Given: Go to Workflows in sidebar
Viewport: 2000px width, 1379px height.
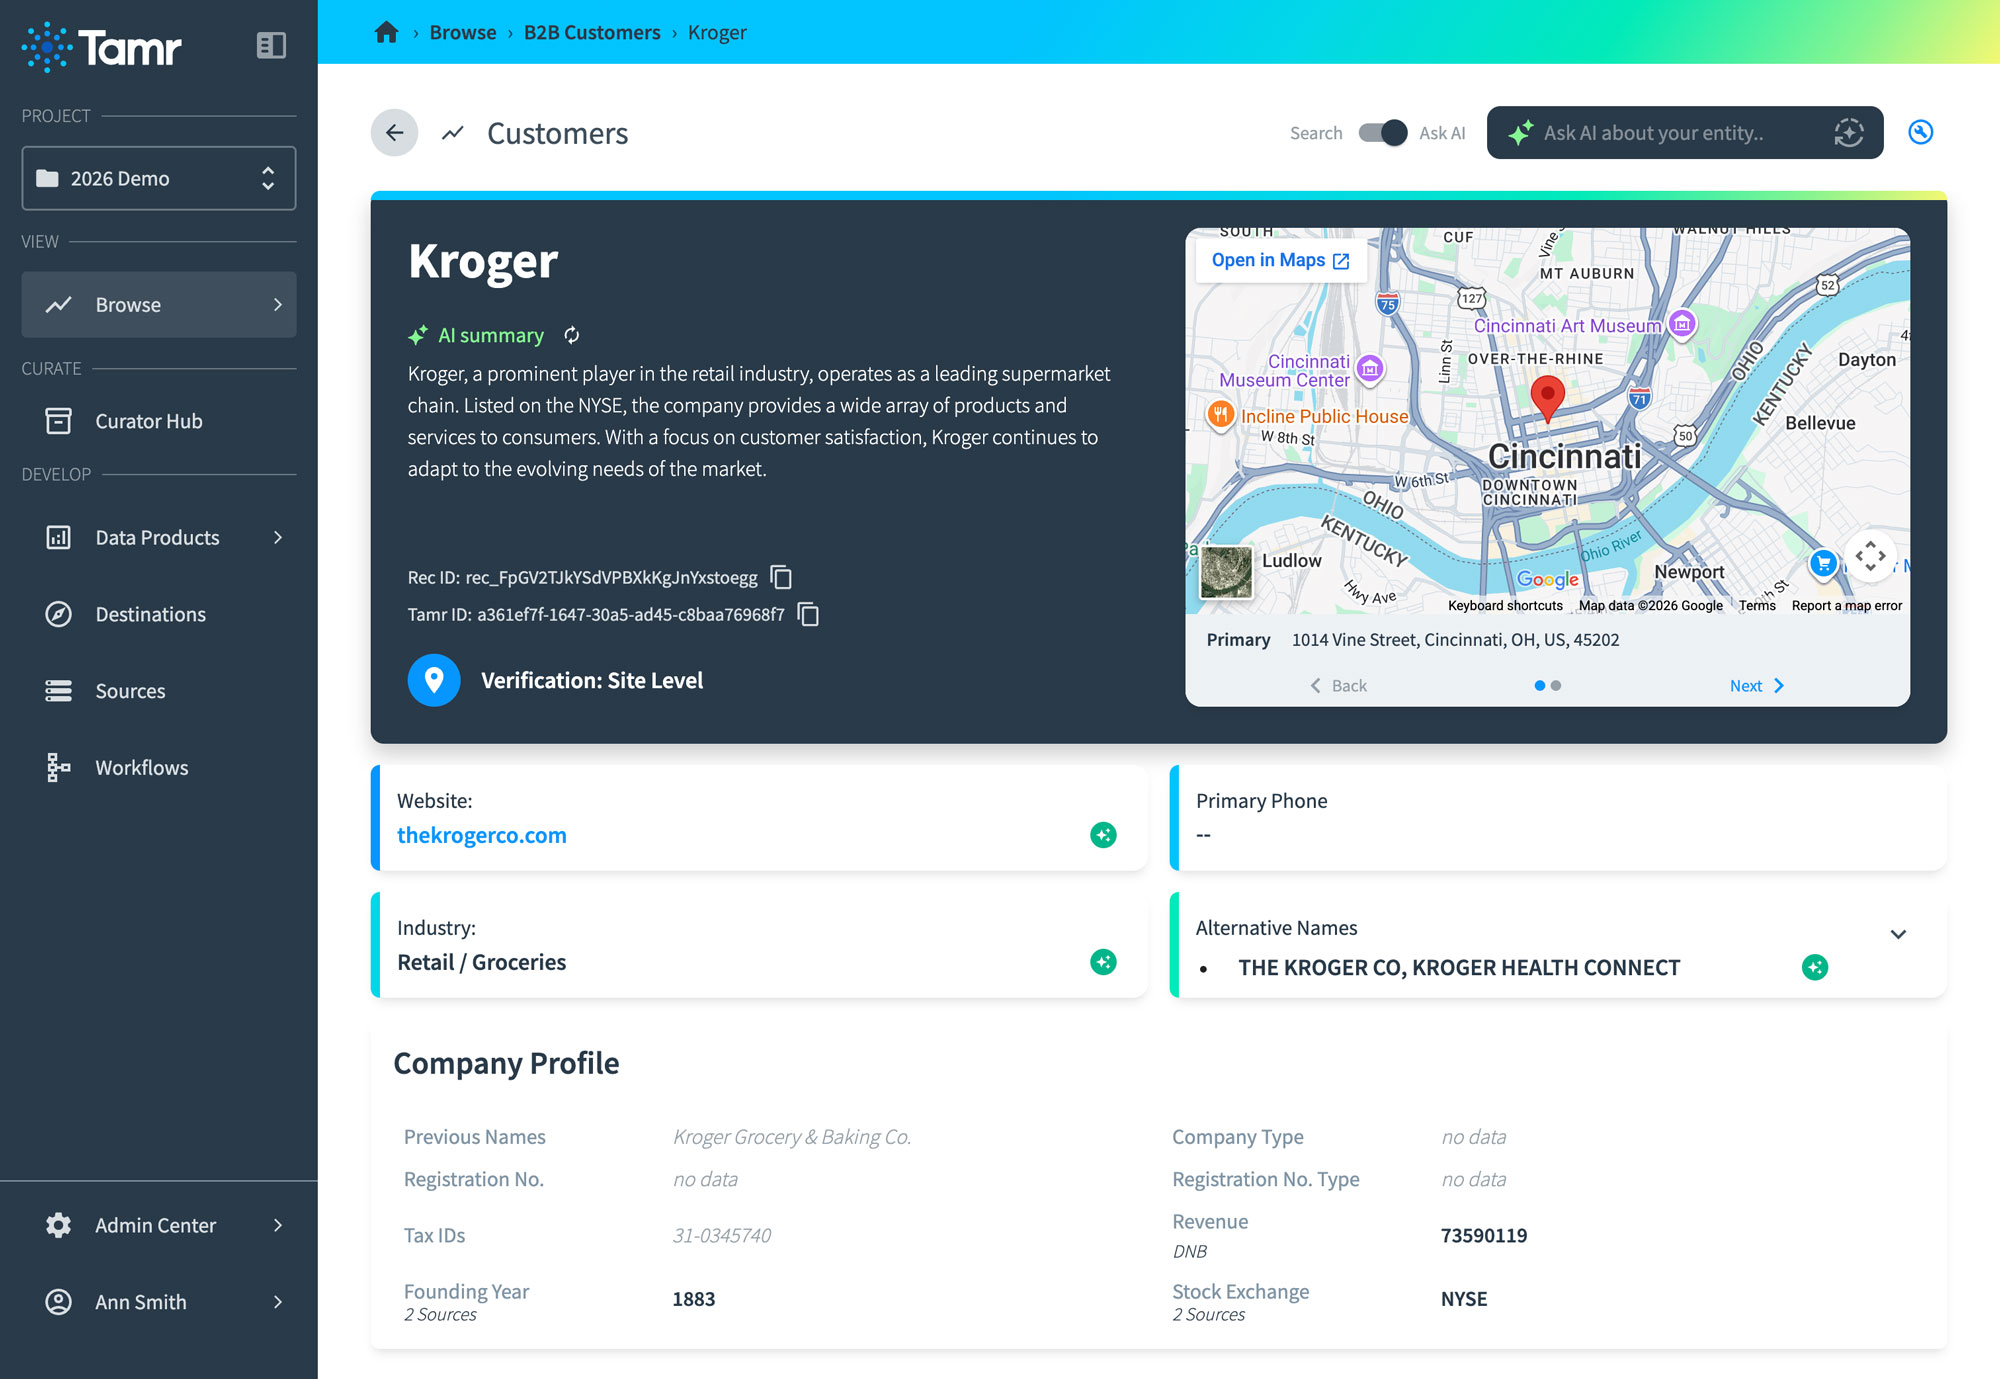Looking at the screenshot, I should pyautogui.click(x=141, y=767).
